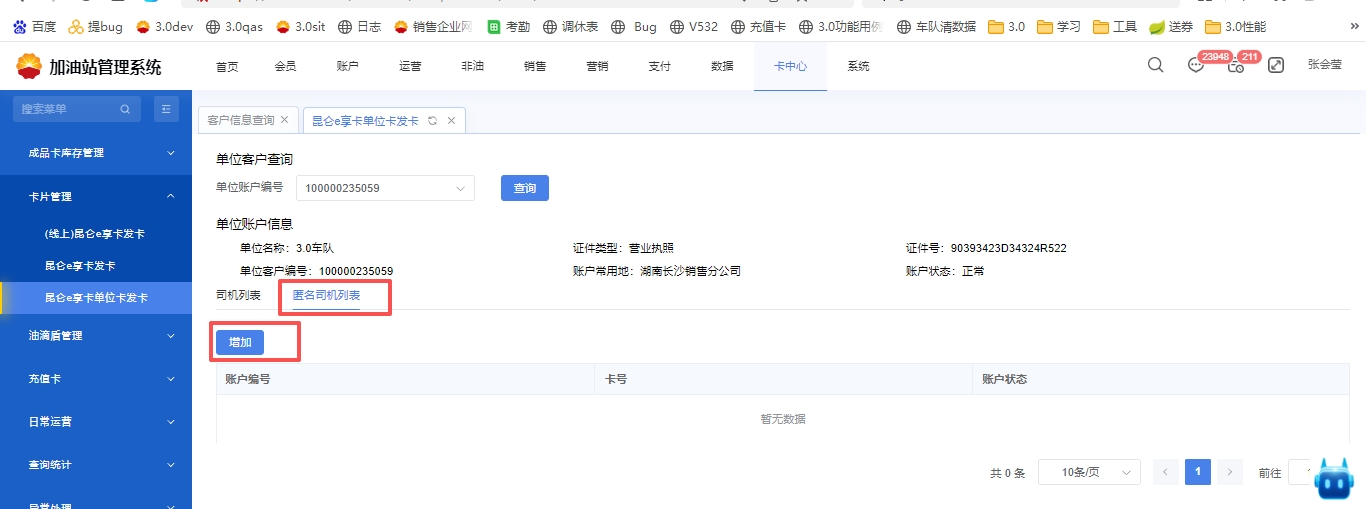Open the chat messages icon with 23948 badge
Viewport: 1366px width, 509px height.
point(1196,66)
